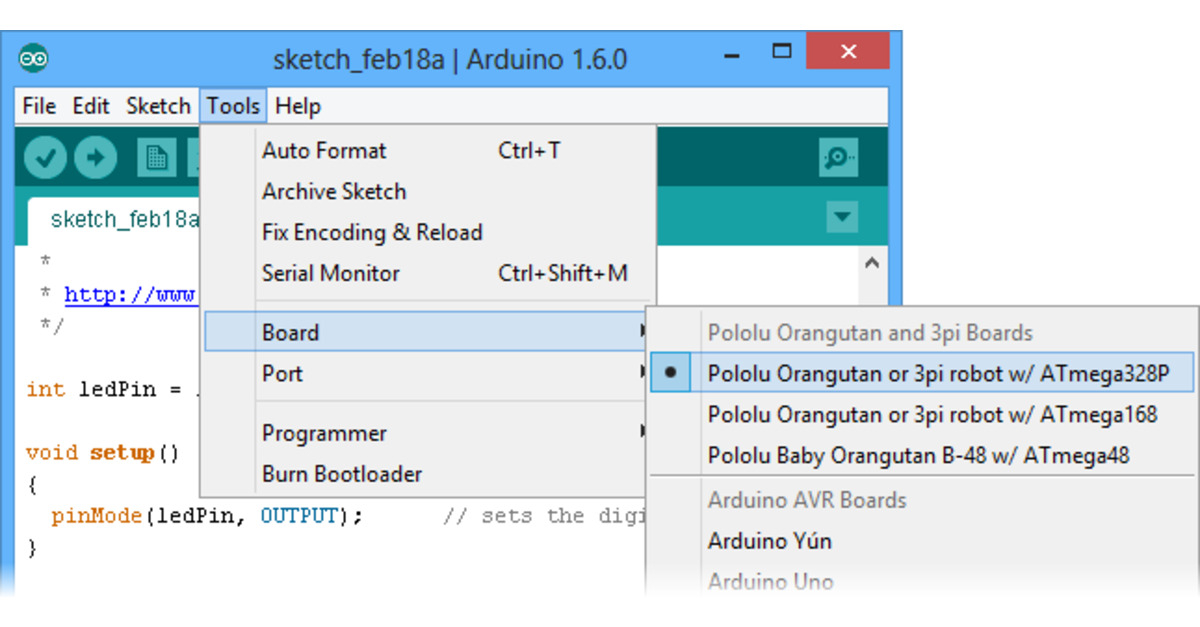
Task: Choose Archive Sketch
Action: 333,191
